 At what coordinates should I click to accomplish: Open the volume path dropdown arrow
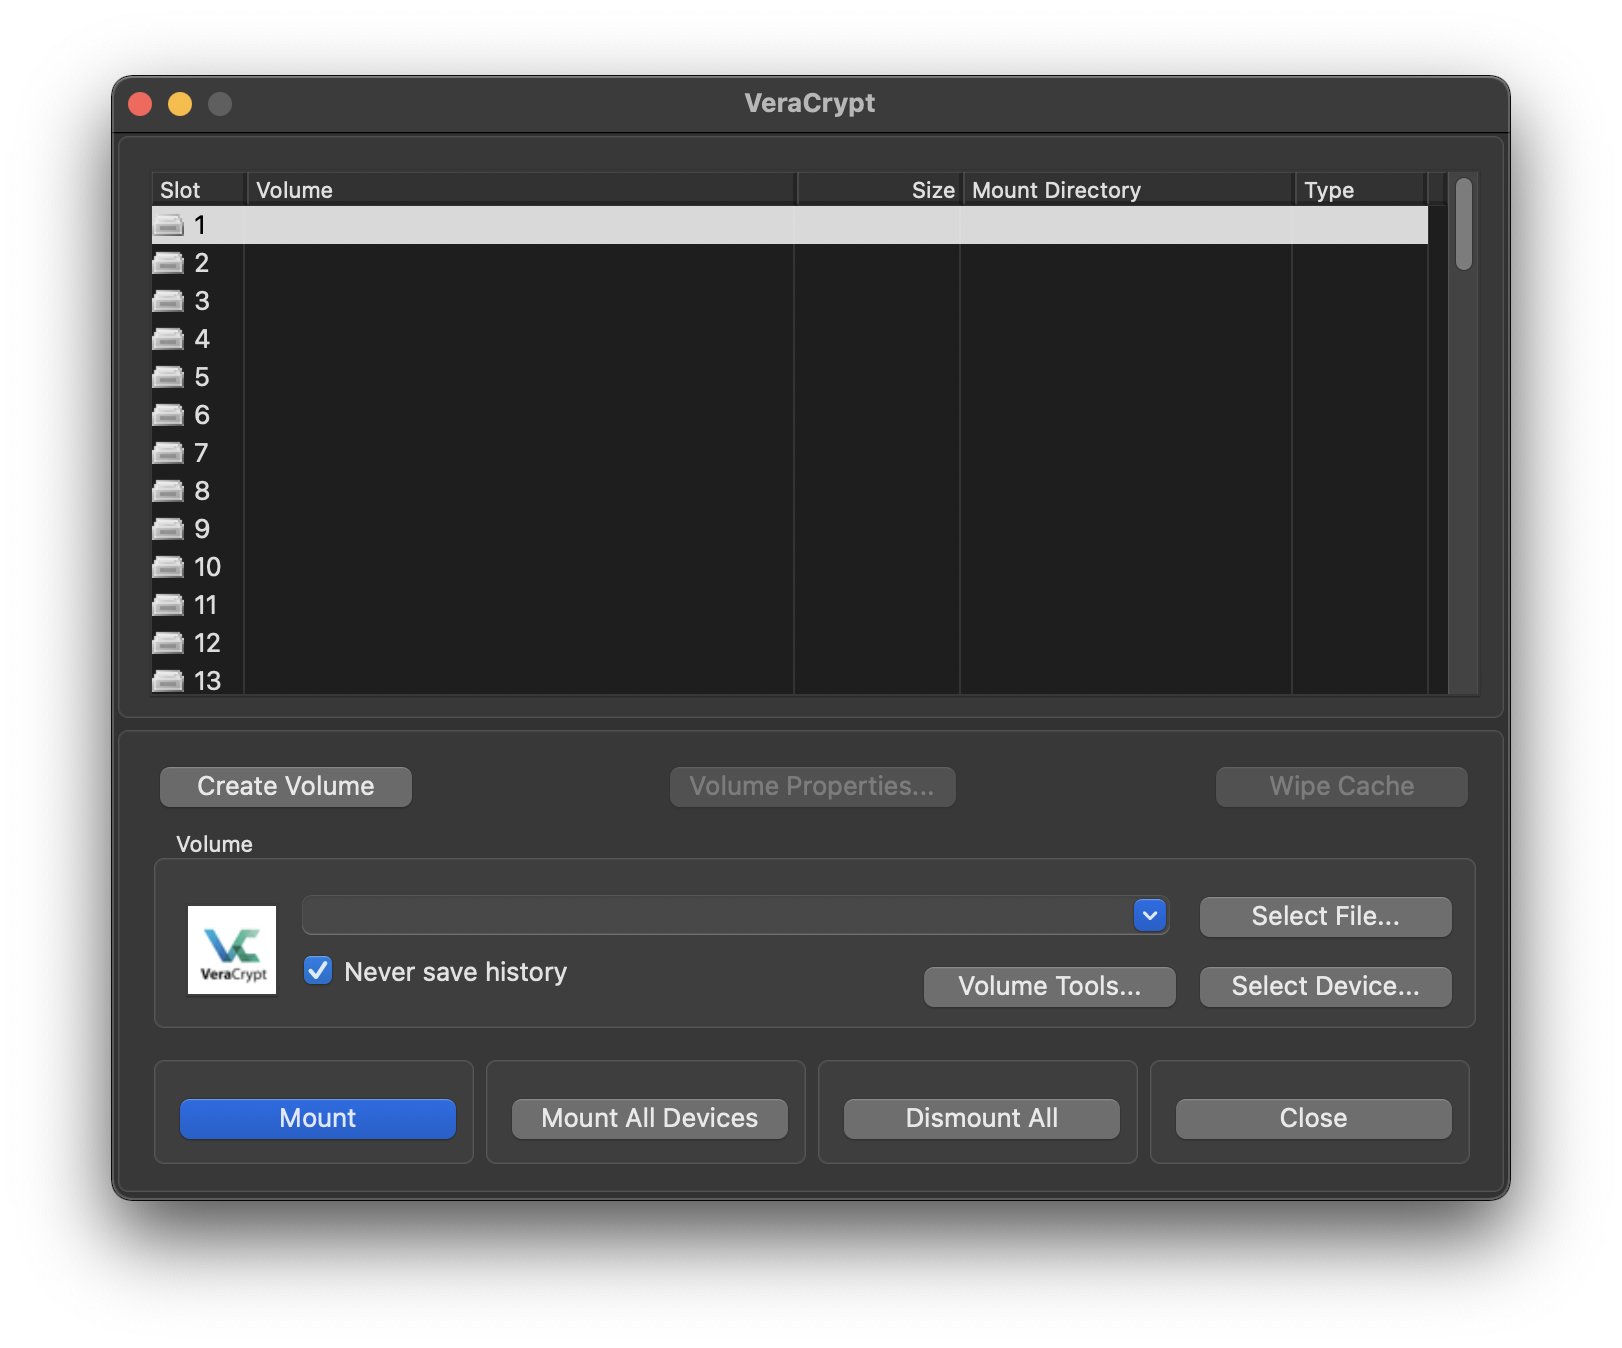point(1150,915)
